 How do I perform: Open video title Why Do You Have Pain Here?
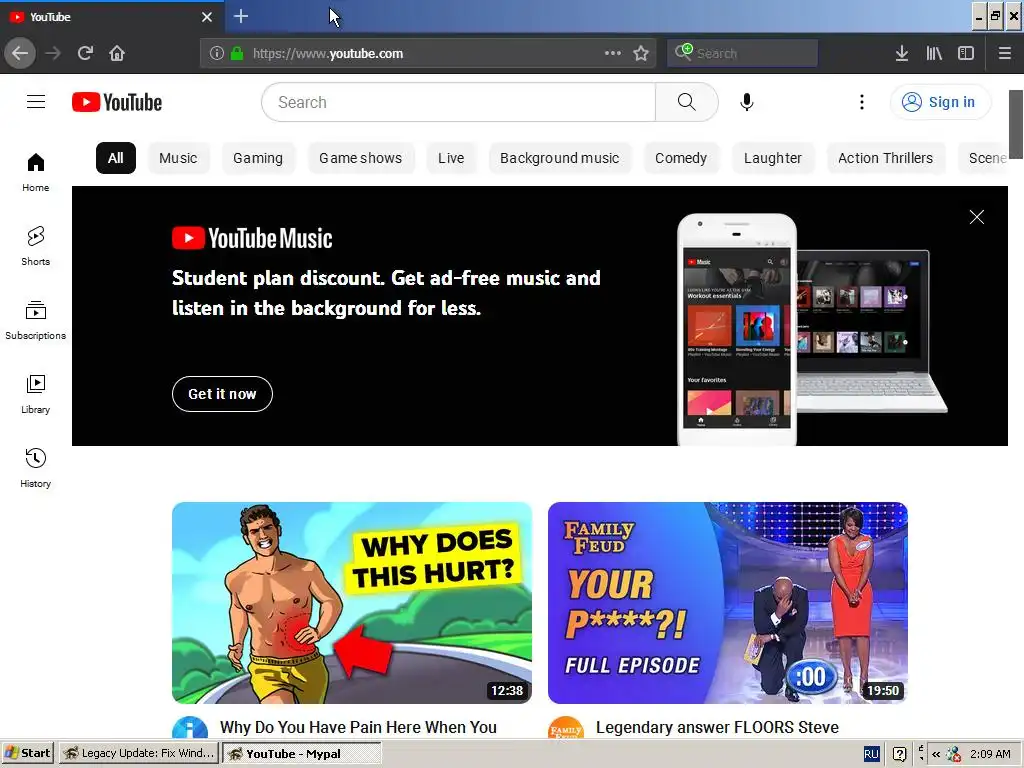pos(359,727)
